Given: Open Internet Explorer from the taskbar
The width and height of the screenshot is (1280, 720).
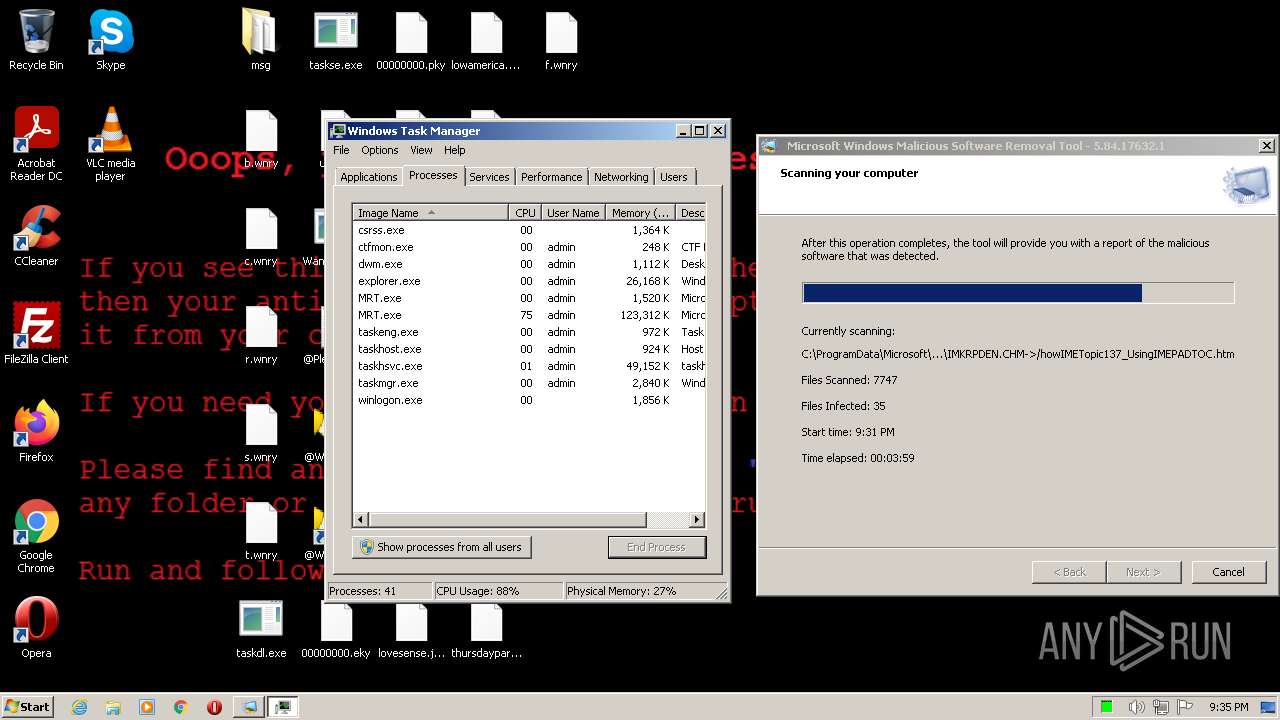Looking at the screenshot, I should pyautogui.click(x=79, y=707).
